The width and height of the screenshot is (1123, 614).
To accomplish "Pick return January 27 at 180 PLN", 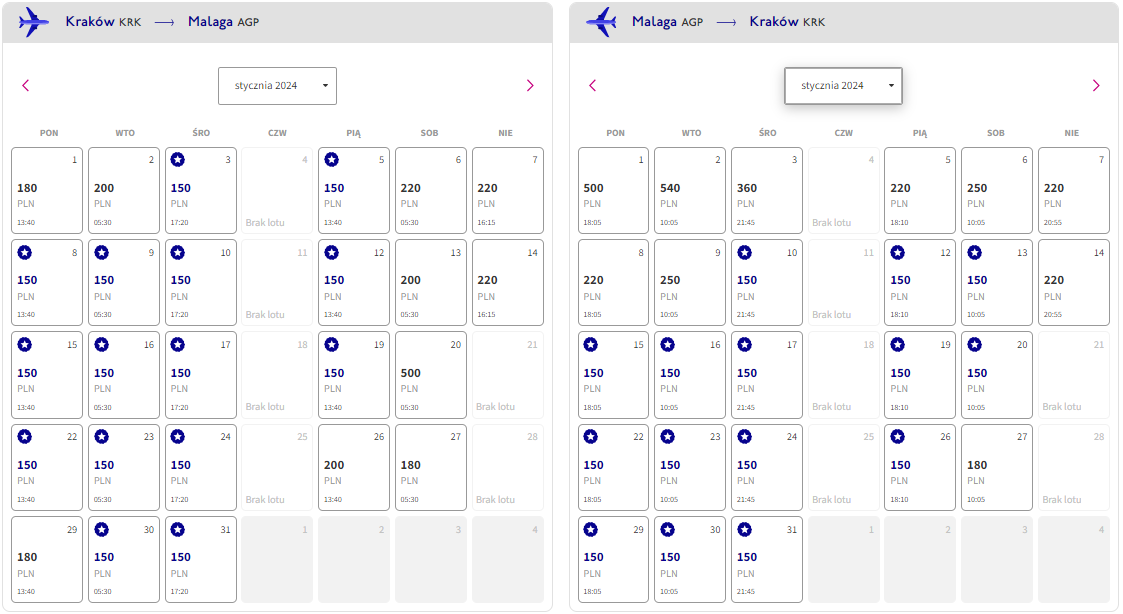I will (997, 467).
